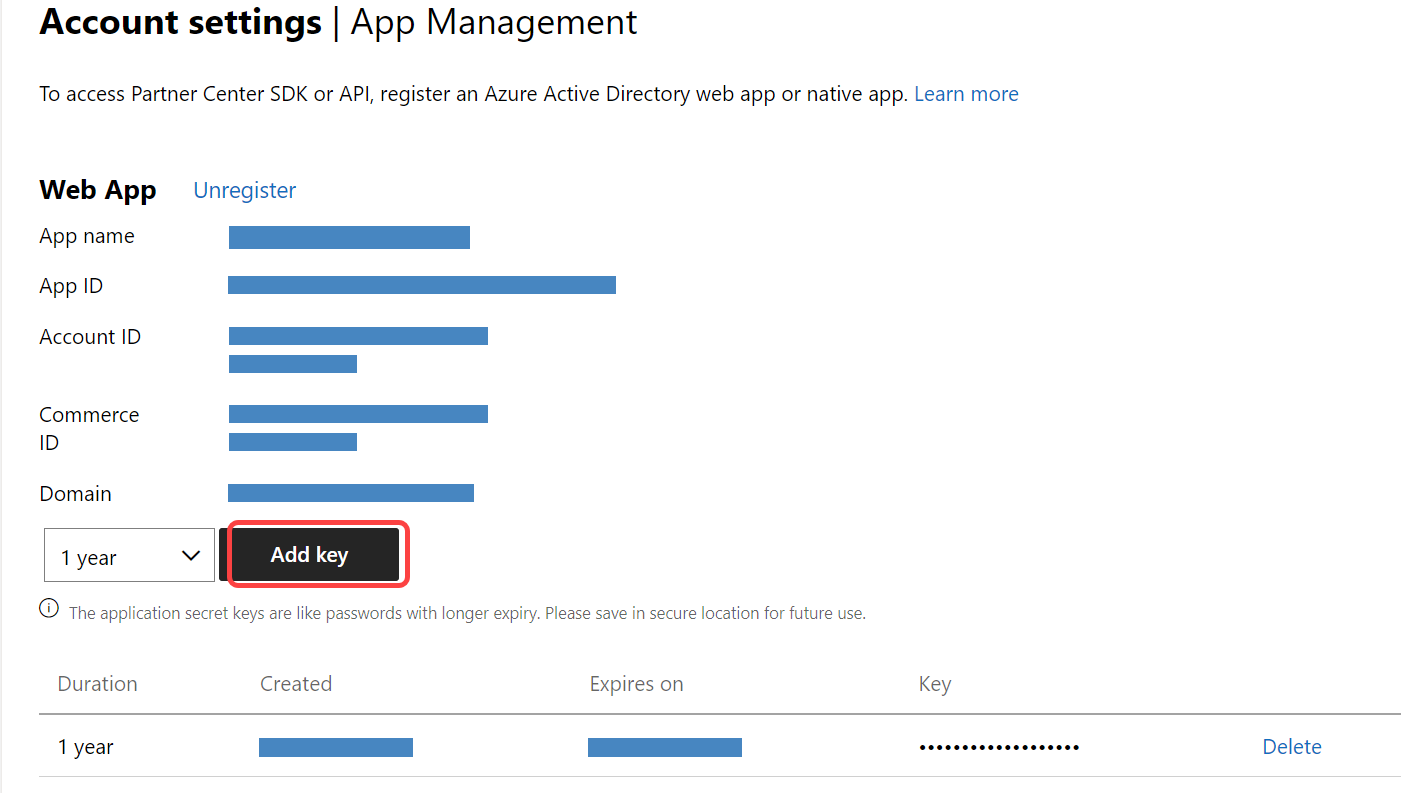
Task: Click the 1 year cell in key row
Action: 85,747
